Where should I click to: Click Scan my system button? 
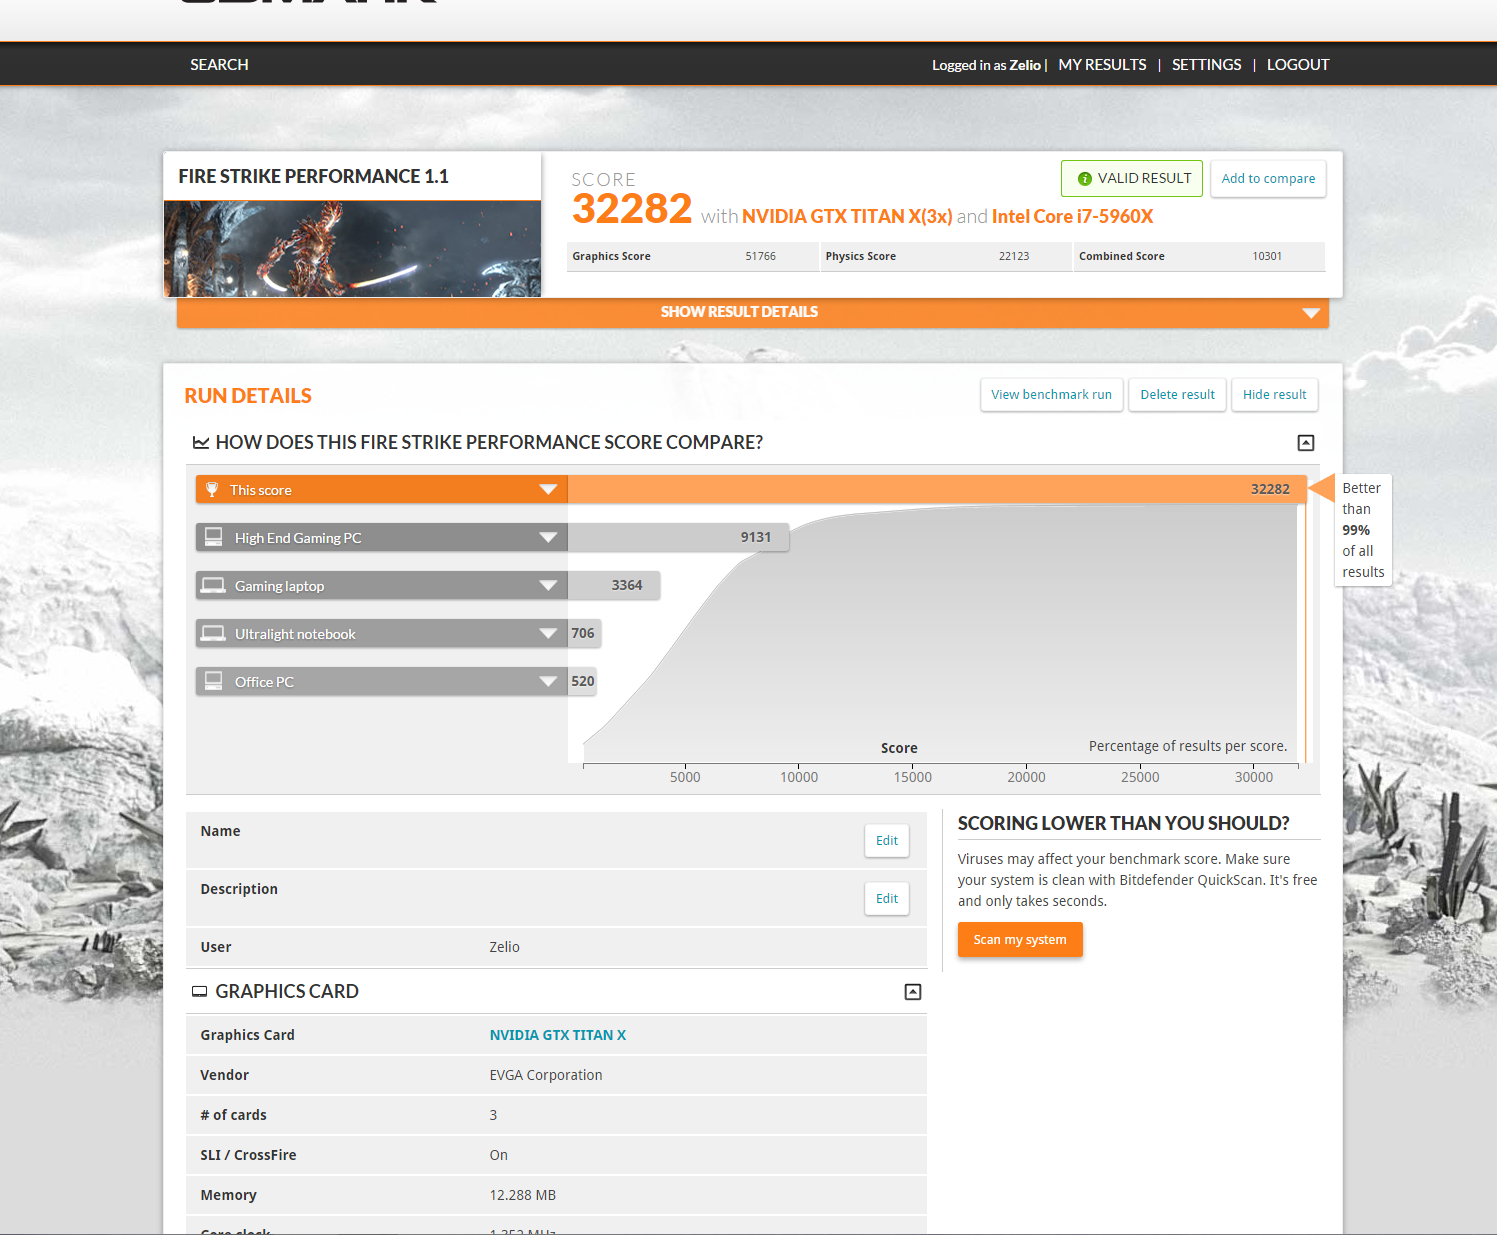click(x=1020, y=939)
